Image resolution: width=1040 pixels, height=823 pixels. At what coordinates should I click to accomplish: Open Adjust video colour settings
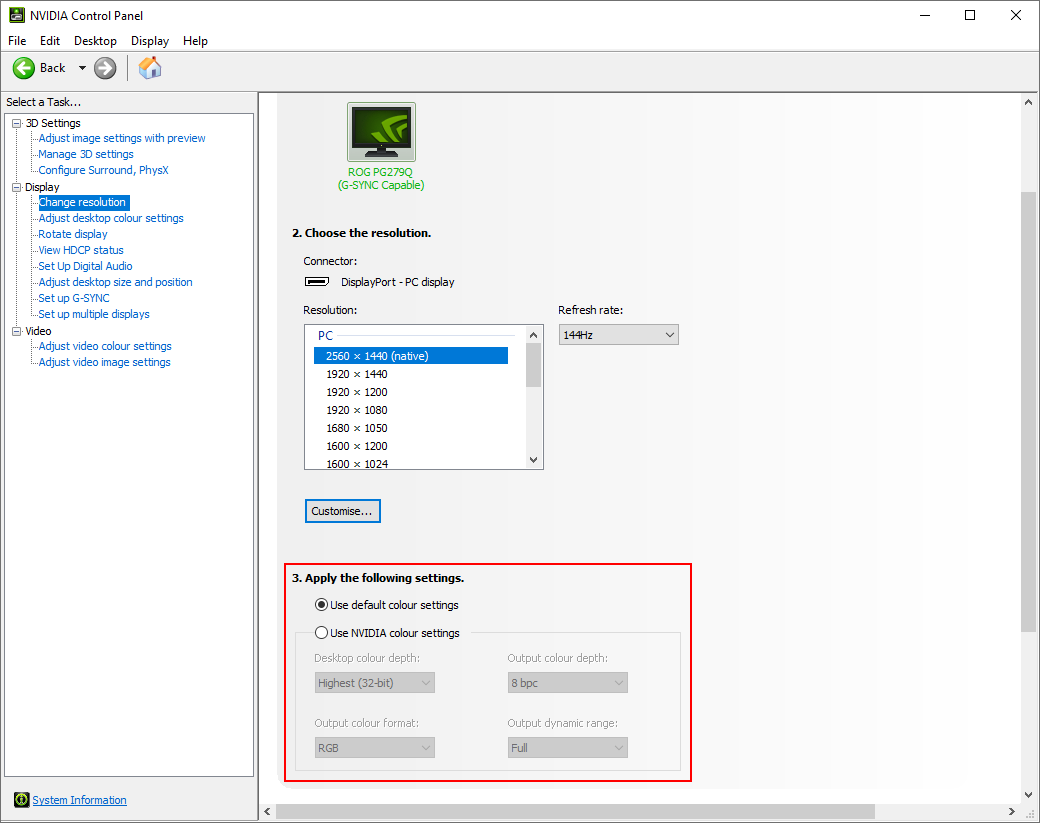[x=105, y=346]
